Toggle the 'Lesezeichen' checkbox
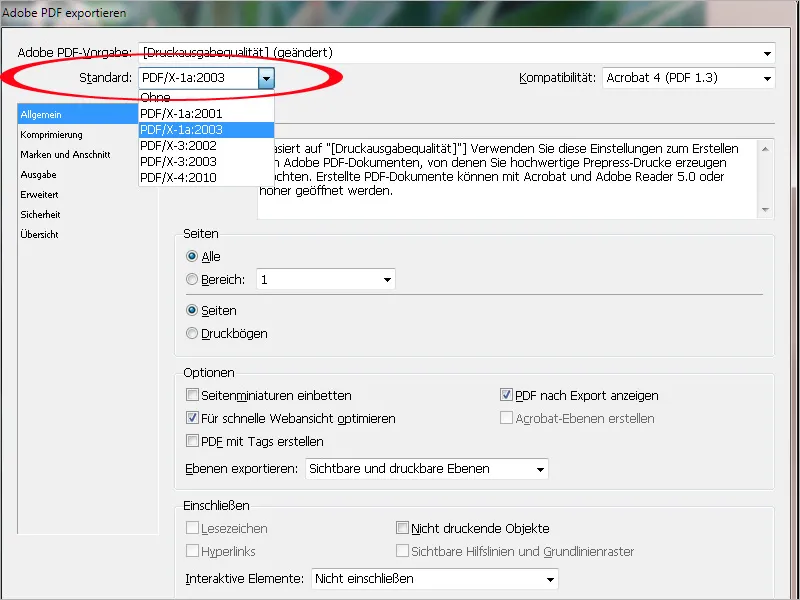 pyautogui.click(x=192, y=528)
